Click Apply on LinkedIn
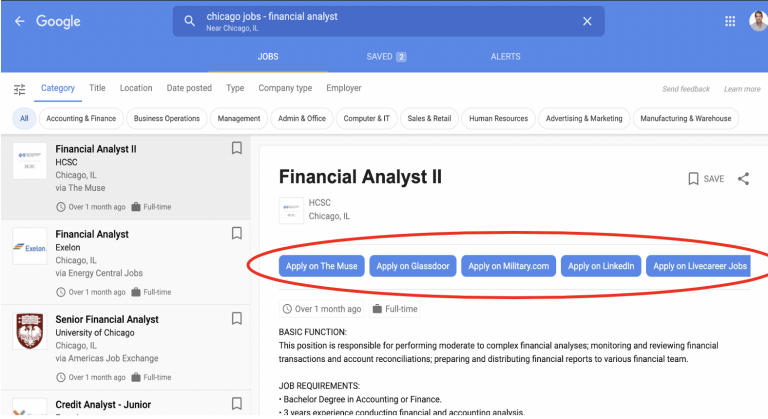 tap(601, 266)
